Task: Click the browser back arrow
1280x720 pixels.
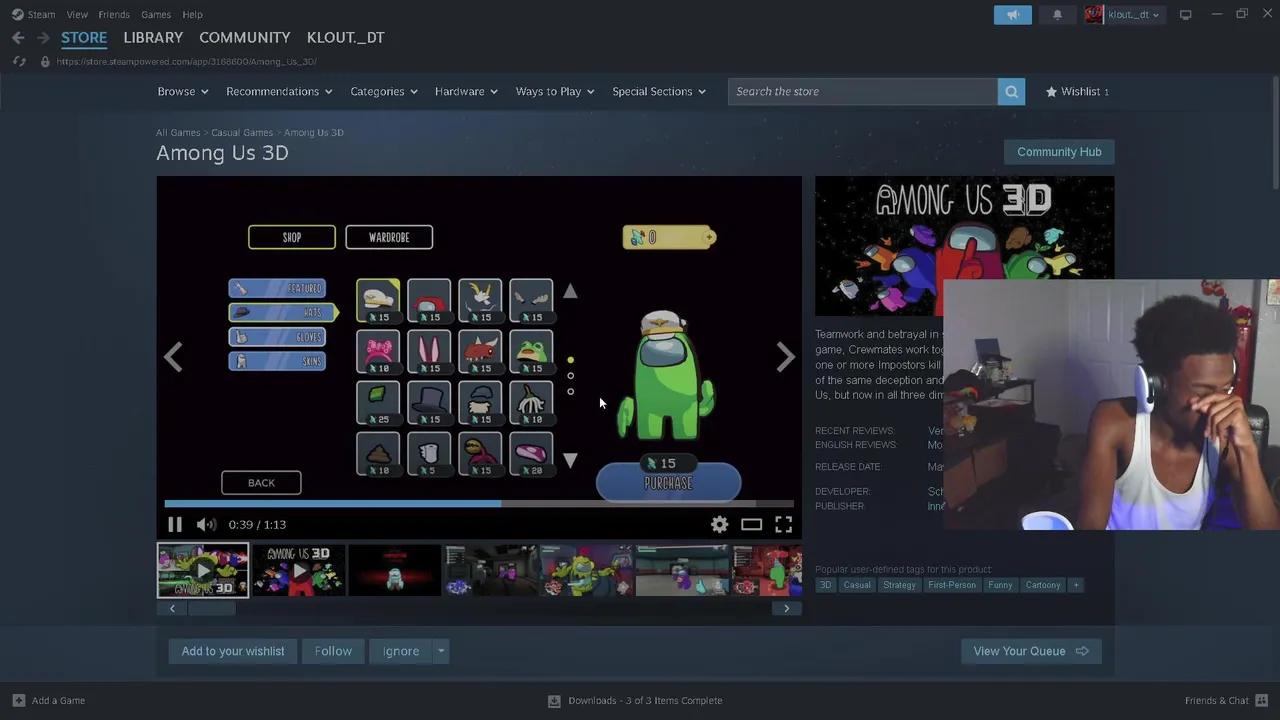Action: [18, 37]
